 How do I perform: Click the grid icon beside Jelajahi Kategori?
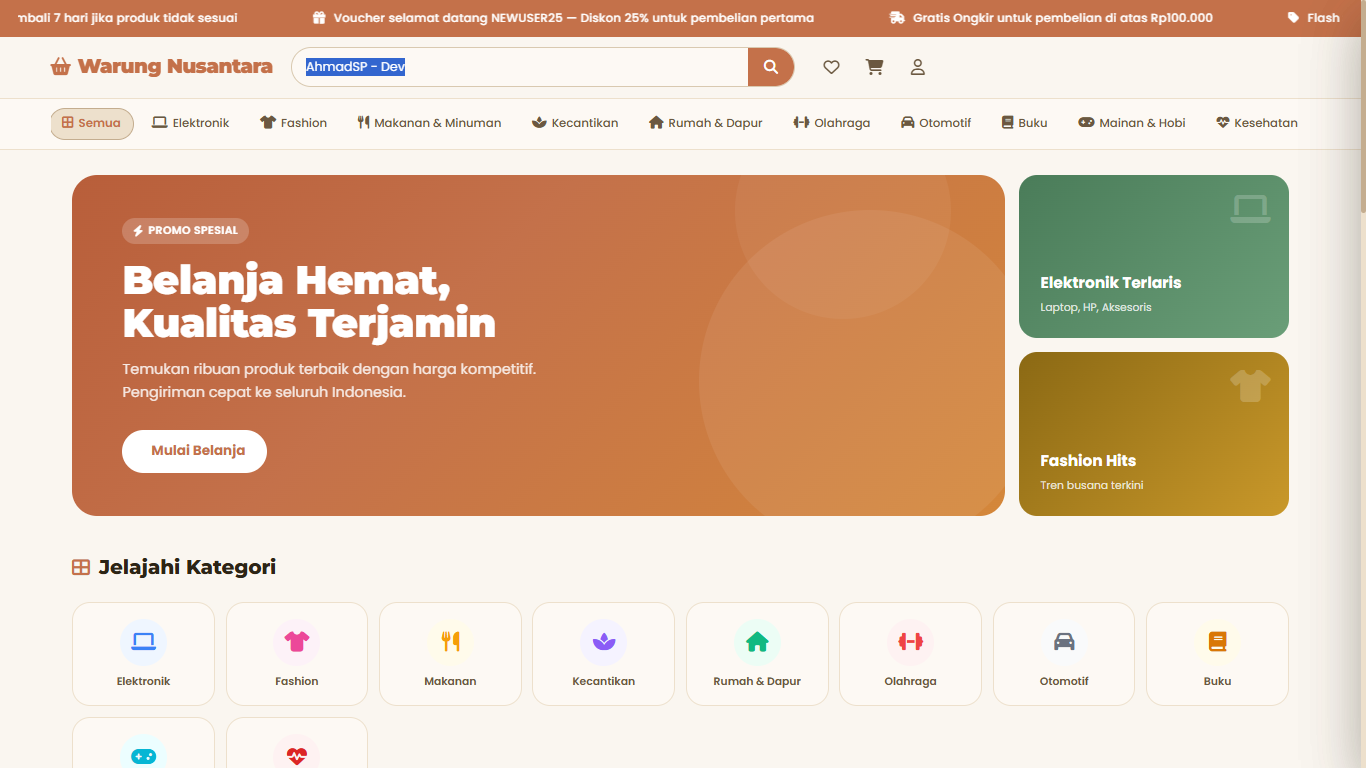[81, 568]
